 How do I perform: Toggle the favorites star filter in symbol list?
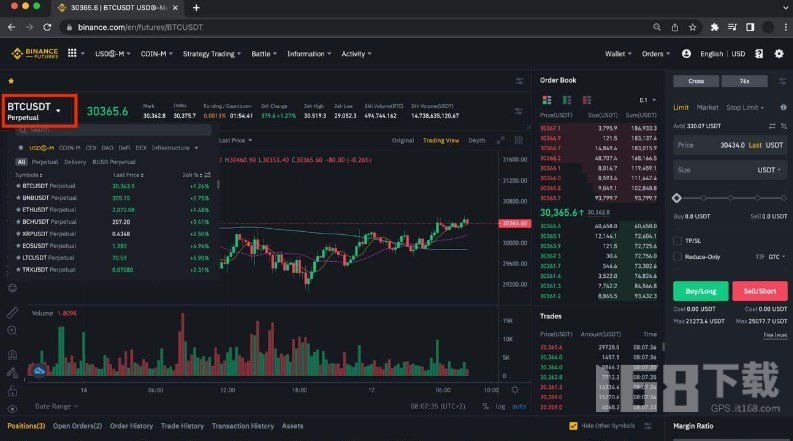[20, 148]
